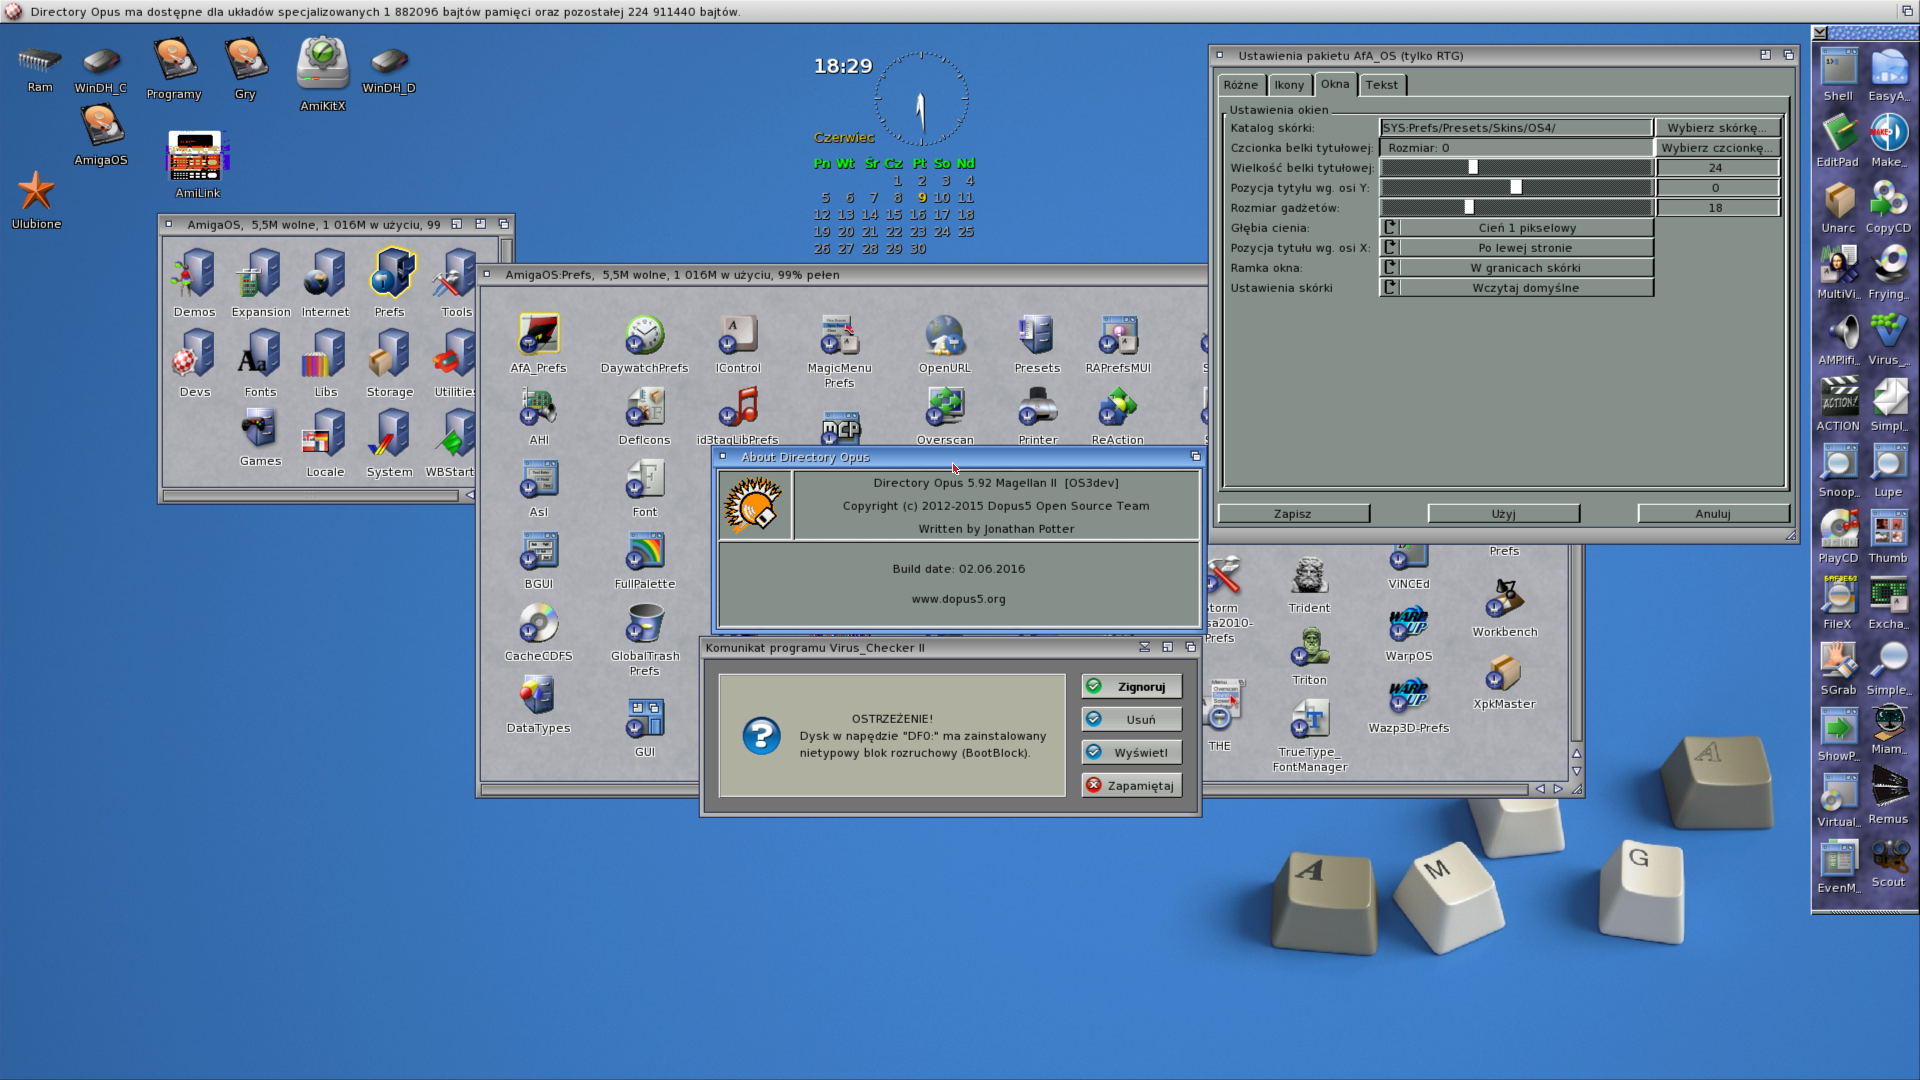Cycle the Ramka okna option
Image resolution: width=1920 pixels, height=1080 pixels.
[x=1517, y=268]
